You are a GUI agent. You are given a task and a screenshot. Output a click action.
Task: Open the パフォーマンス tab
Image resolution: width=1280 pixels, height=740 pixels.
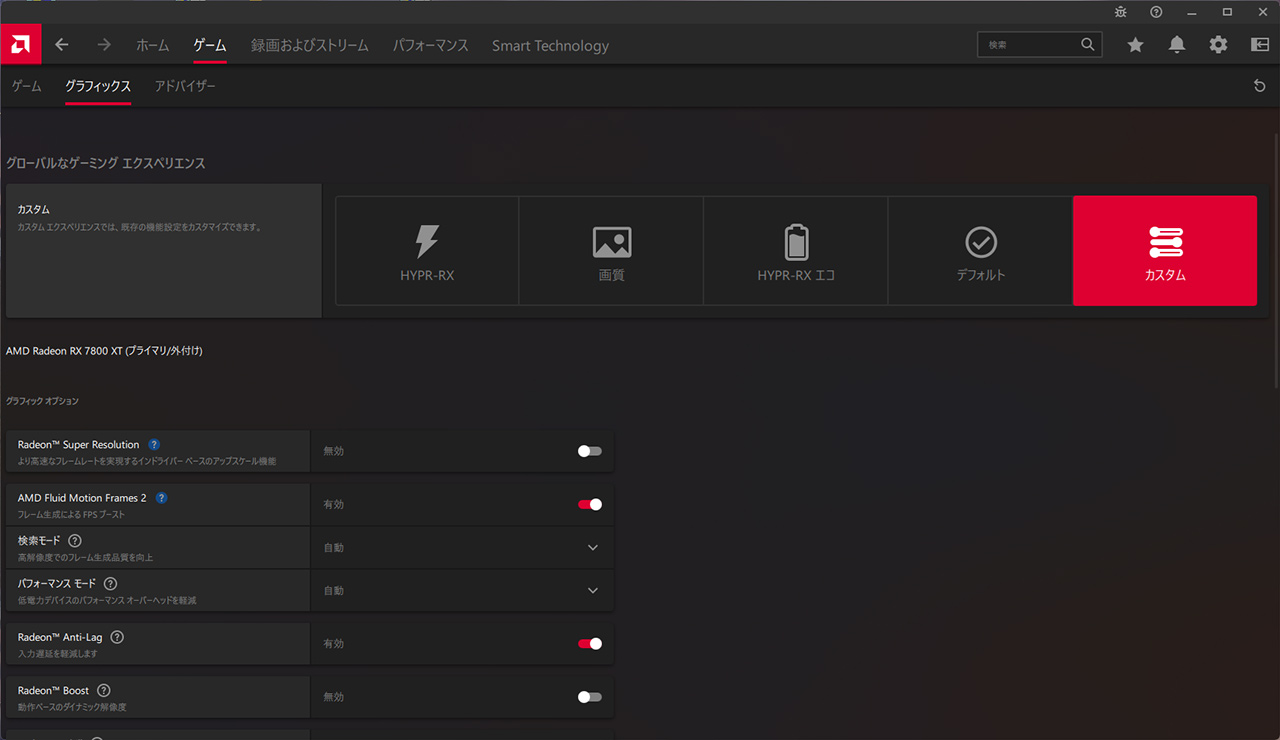(x=431, y=45)
